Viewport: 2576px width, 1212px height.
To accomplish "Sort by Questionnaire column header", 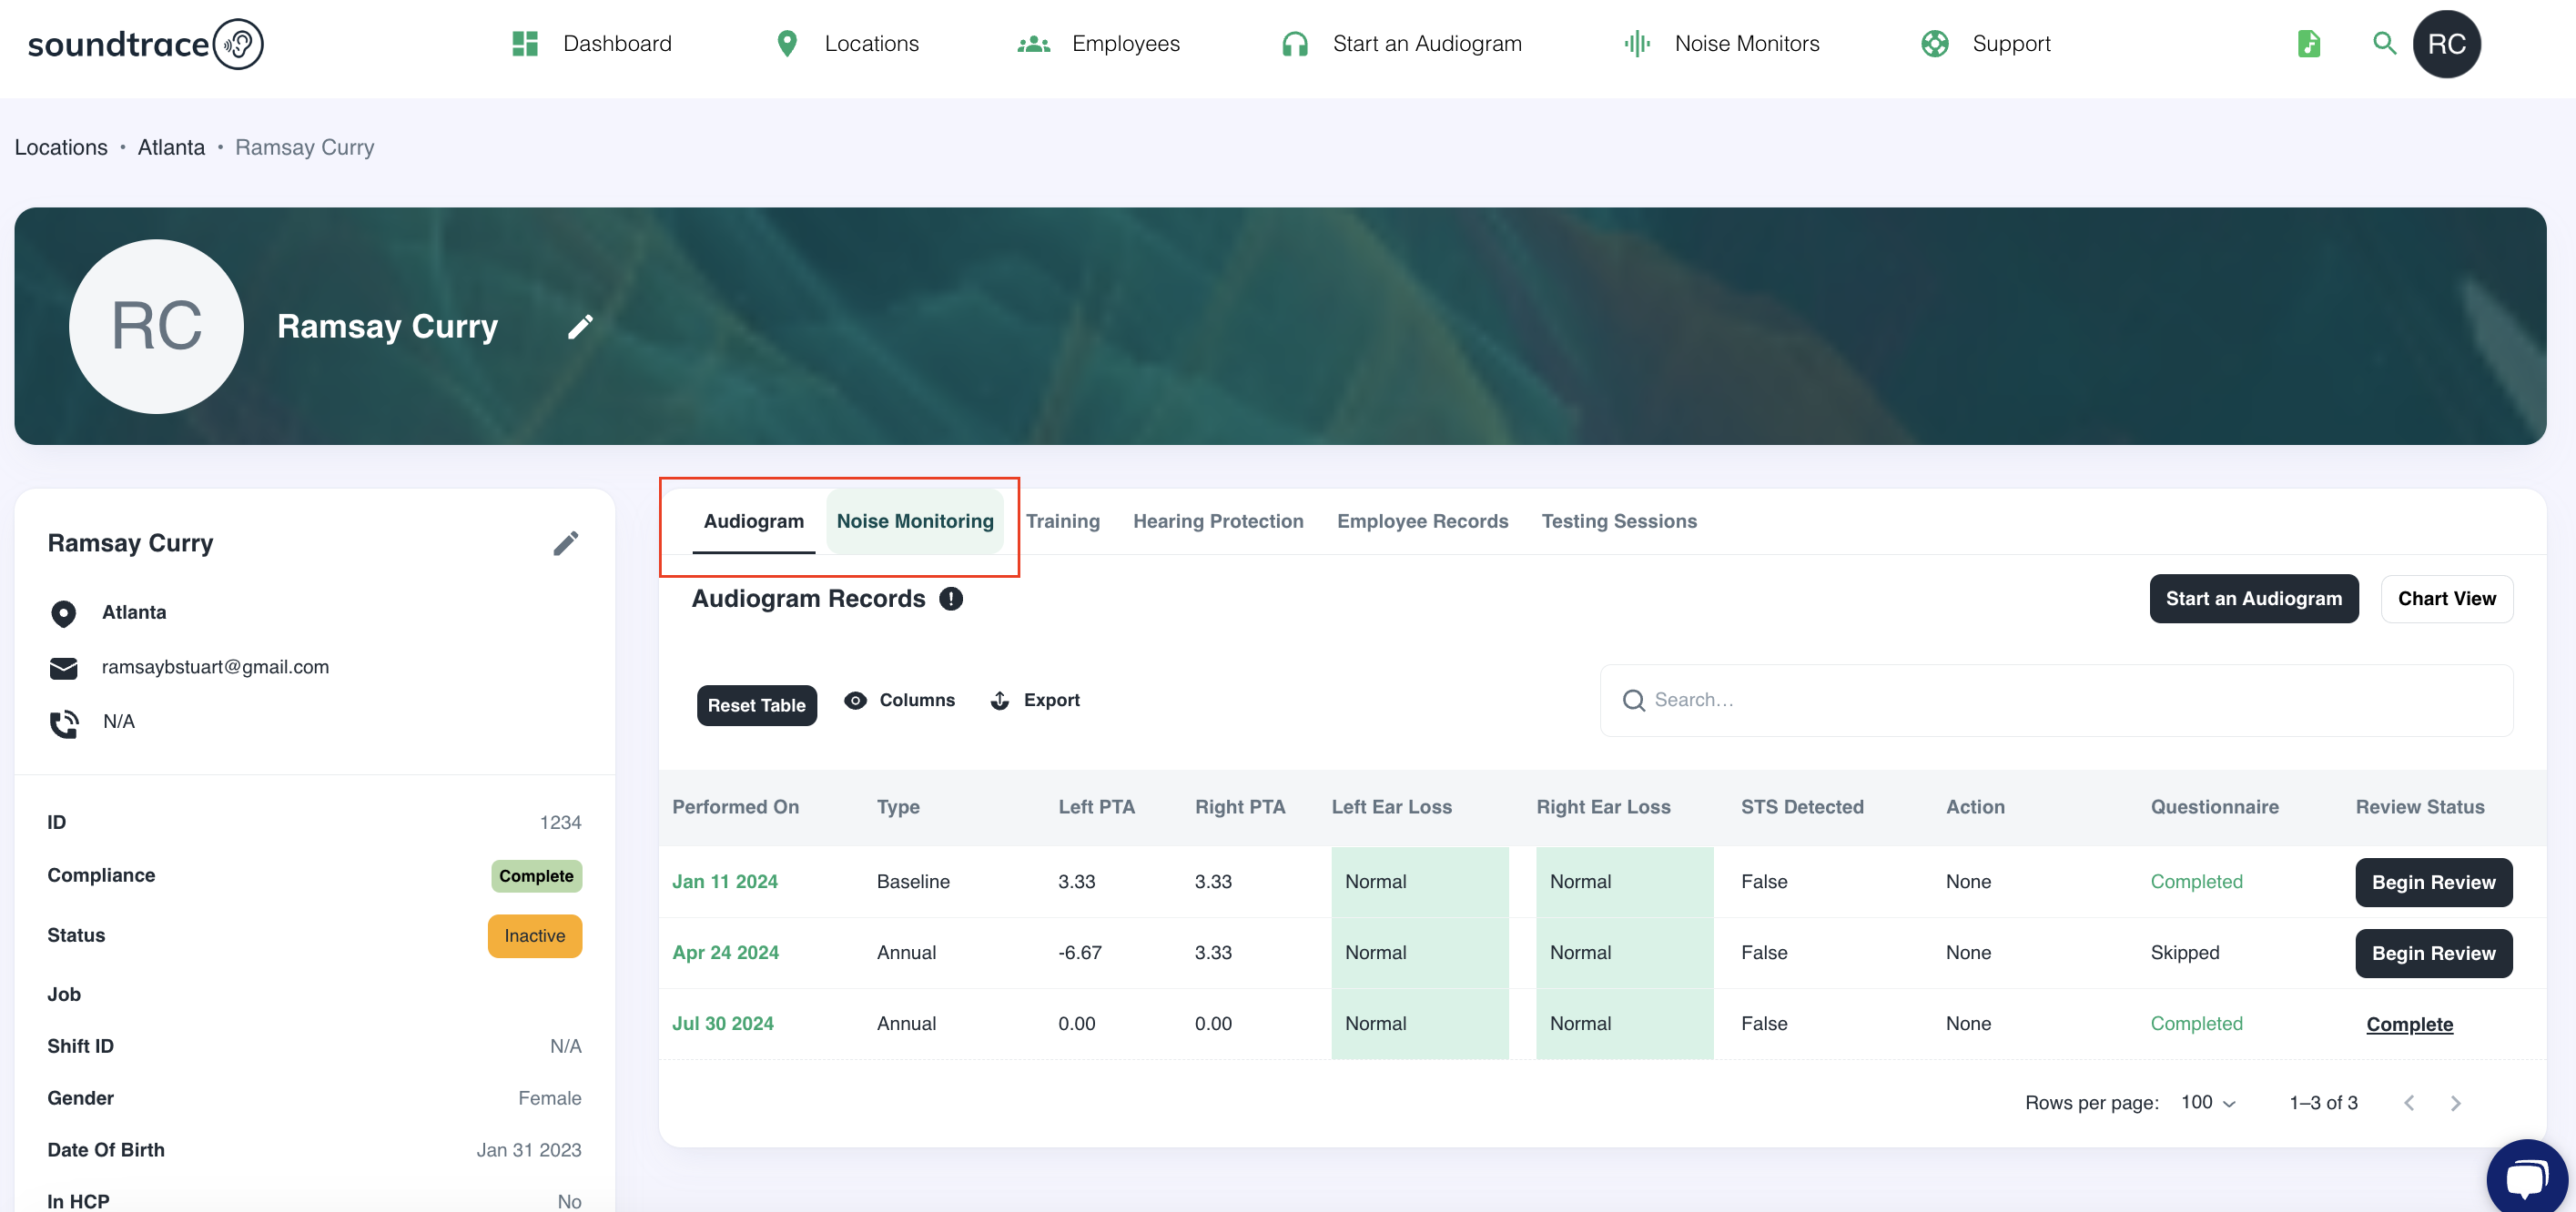I will coord(2214,807).
